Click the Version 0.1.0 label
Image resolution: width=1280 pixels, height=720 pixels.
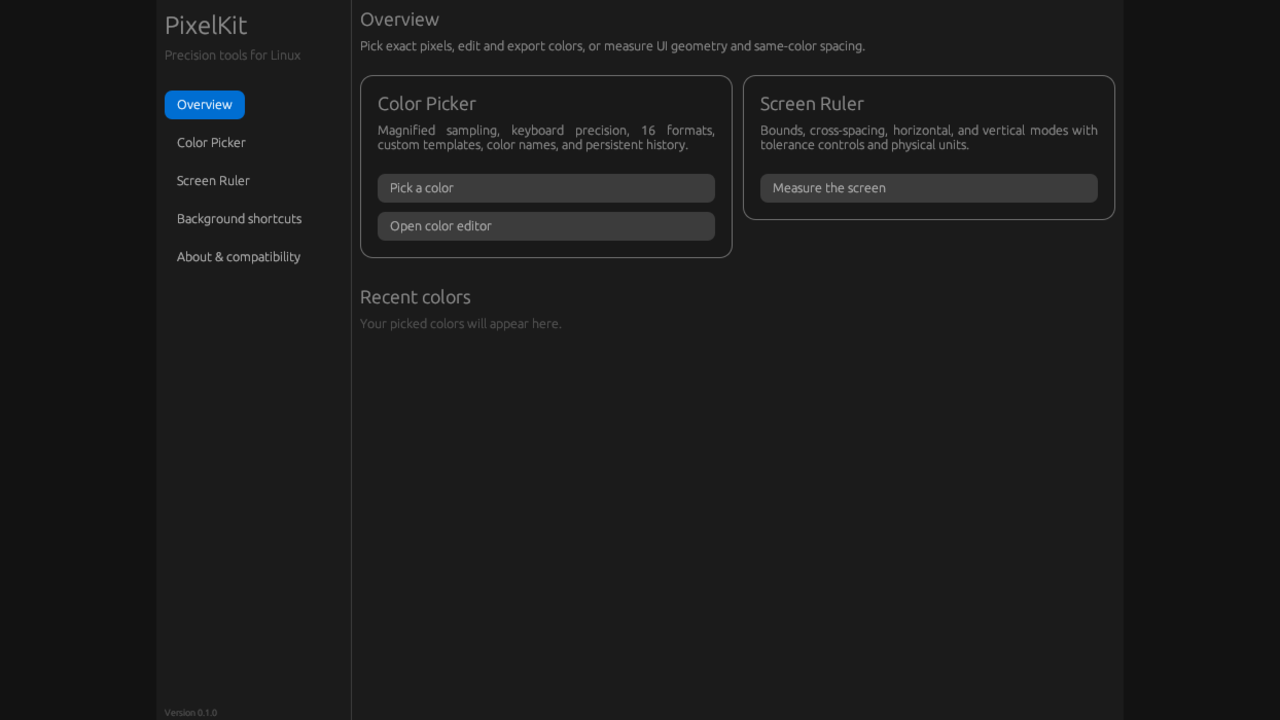[x=191, y=713]
